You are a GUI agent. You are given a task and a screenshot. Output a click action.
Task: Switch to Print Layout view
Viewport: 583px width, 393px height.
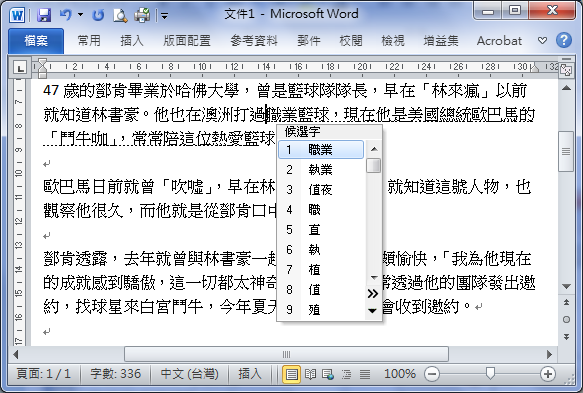(x=292, y=374)
